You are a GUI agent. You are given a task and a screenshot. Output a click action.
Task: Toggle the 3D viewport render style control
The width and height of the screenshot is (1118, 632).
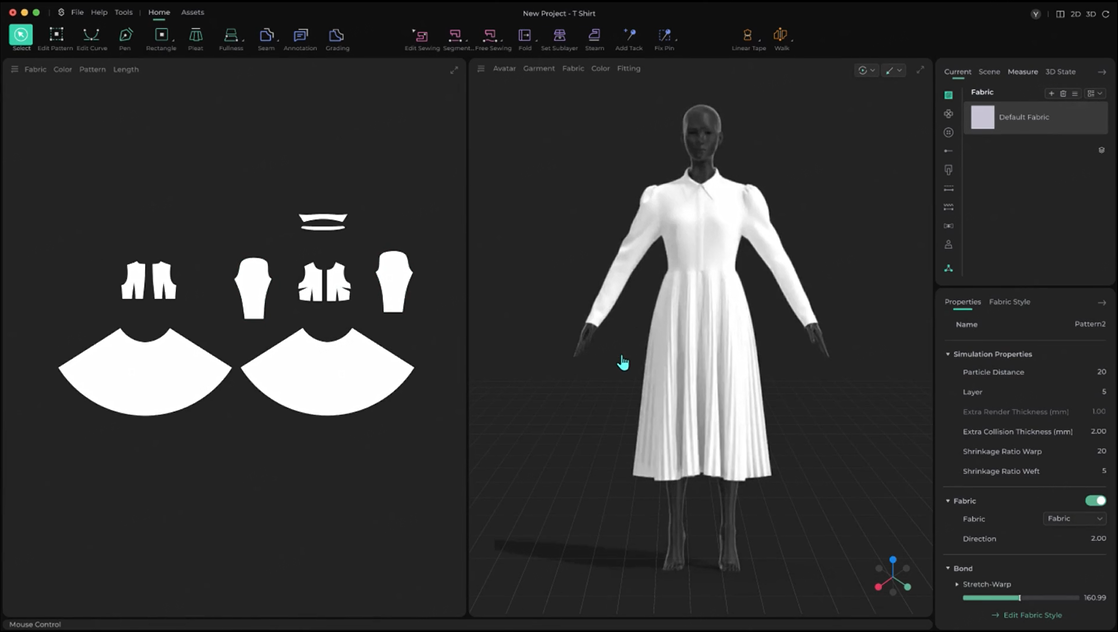point(862,70)
